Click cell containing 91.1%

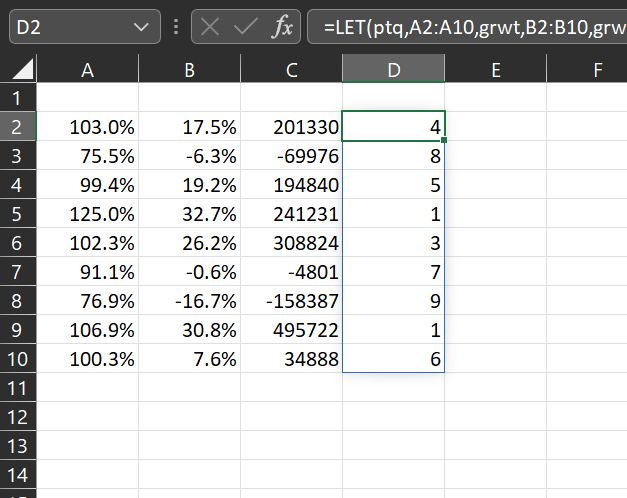pos(88,271)
